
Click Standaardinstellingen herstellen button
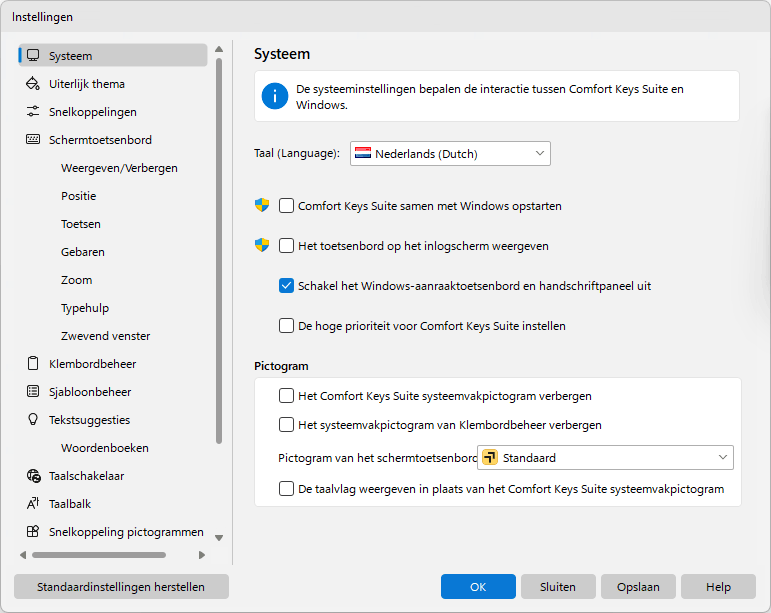point(121,586)
